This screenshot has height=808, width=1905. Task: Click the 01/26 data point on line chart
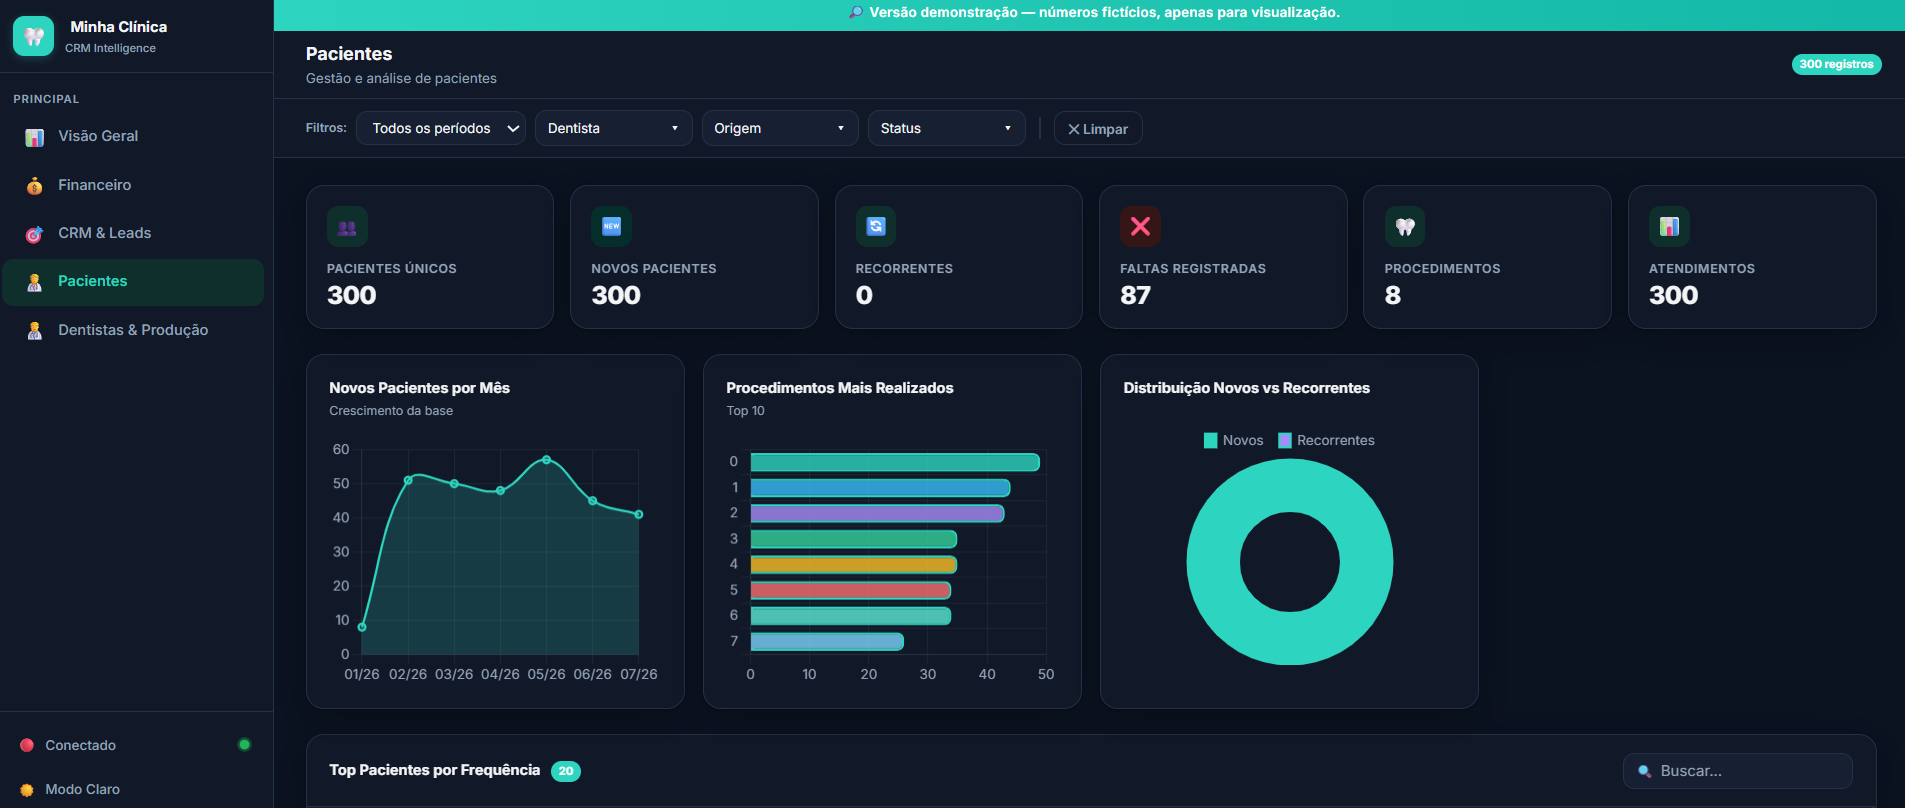tap(362, 627)
